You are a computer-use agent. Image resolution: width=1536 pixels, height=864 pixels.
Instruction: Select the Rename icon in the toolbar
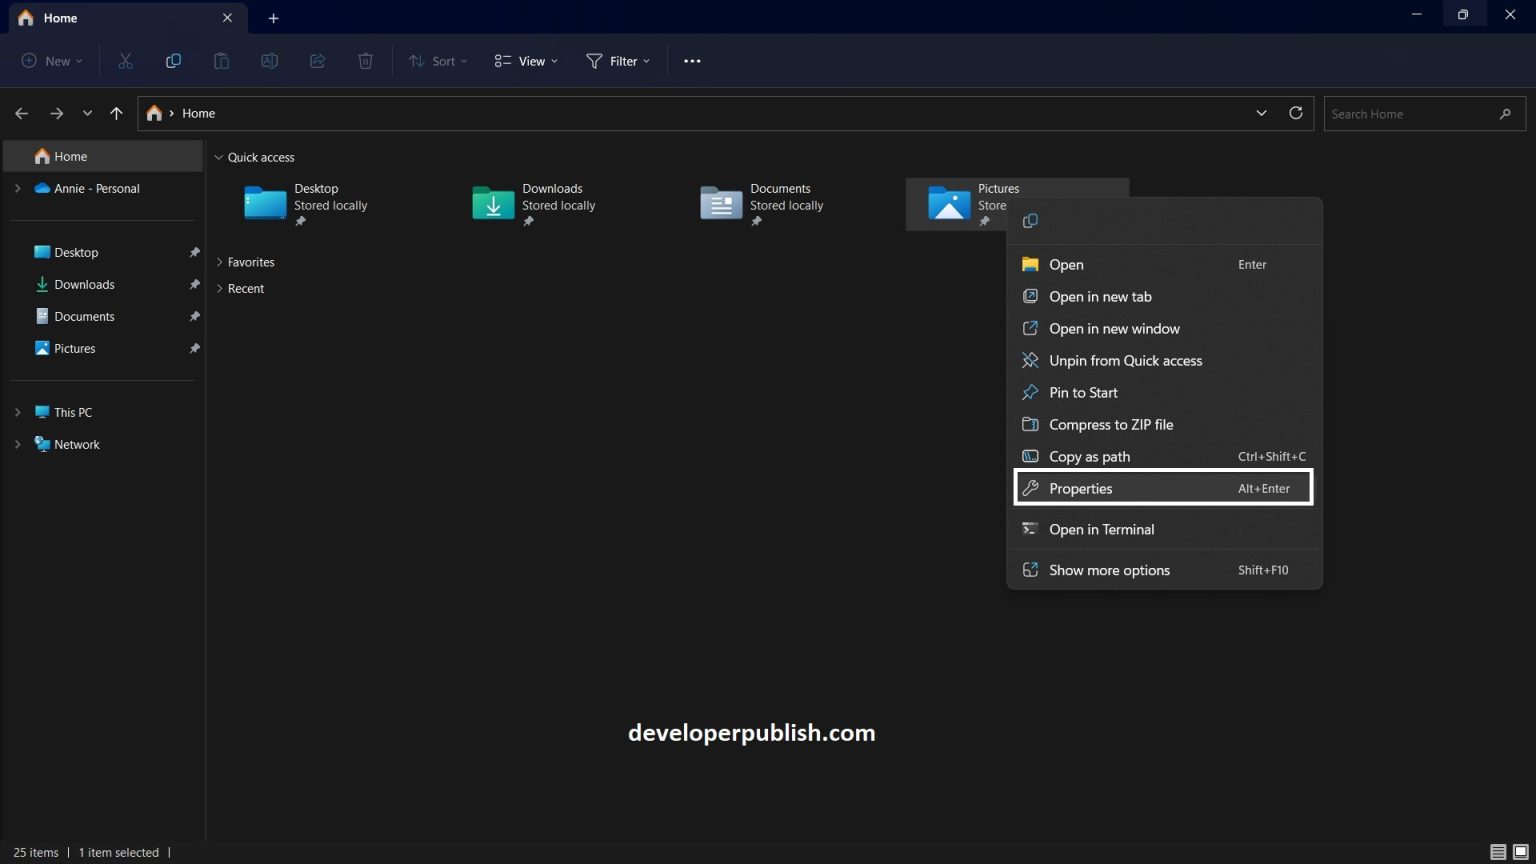[269, 61]
